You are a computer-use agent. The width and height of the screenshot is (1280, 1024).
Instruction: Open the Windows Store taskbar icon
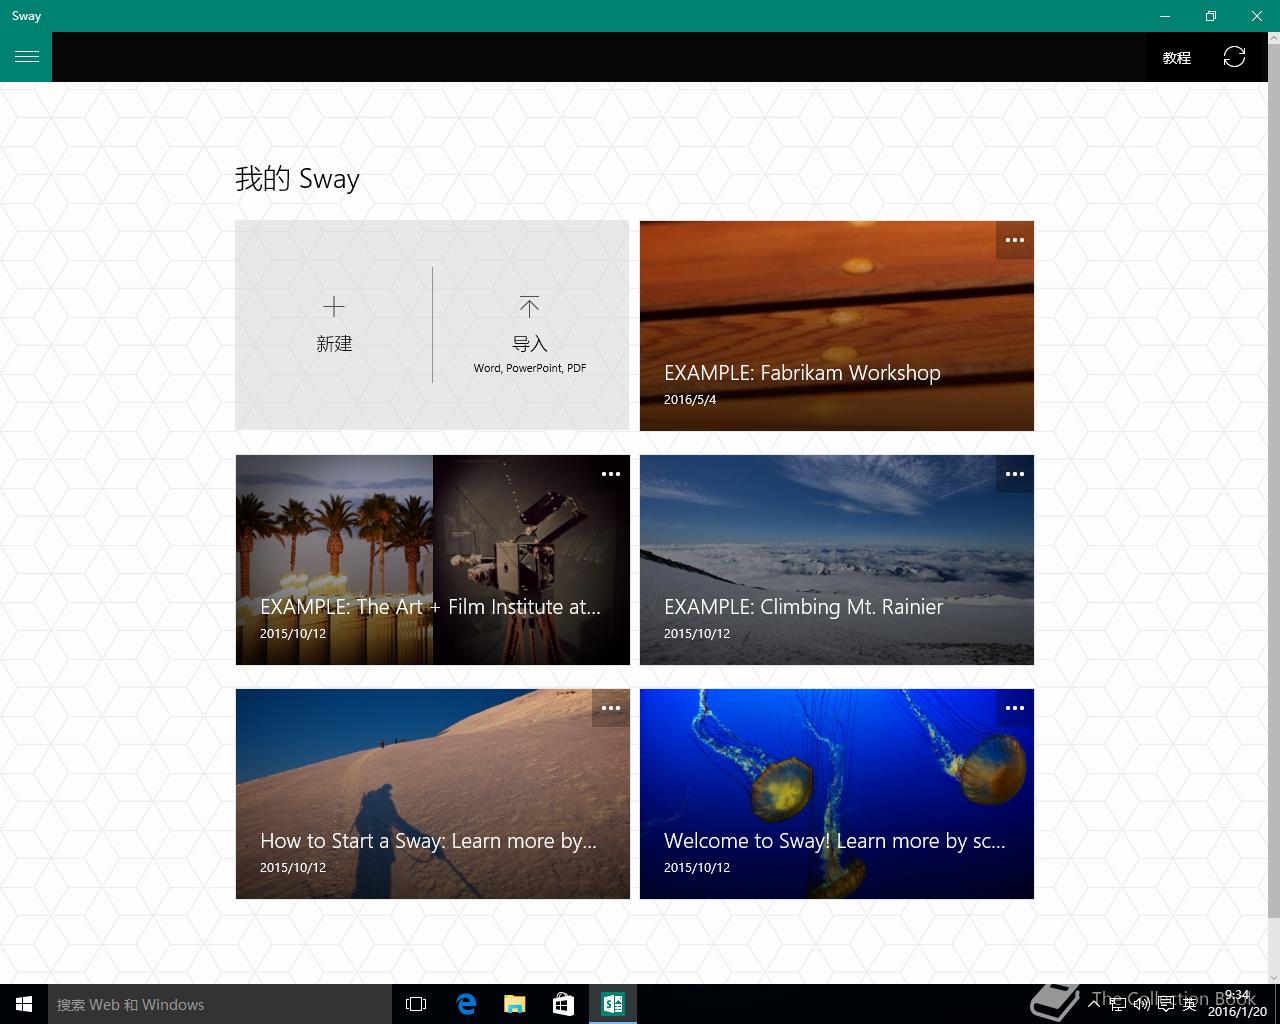coord(564,1004)
